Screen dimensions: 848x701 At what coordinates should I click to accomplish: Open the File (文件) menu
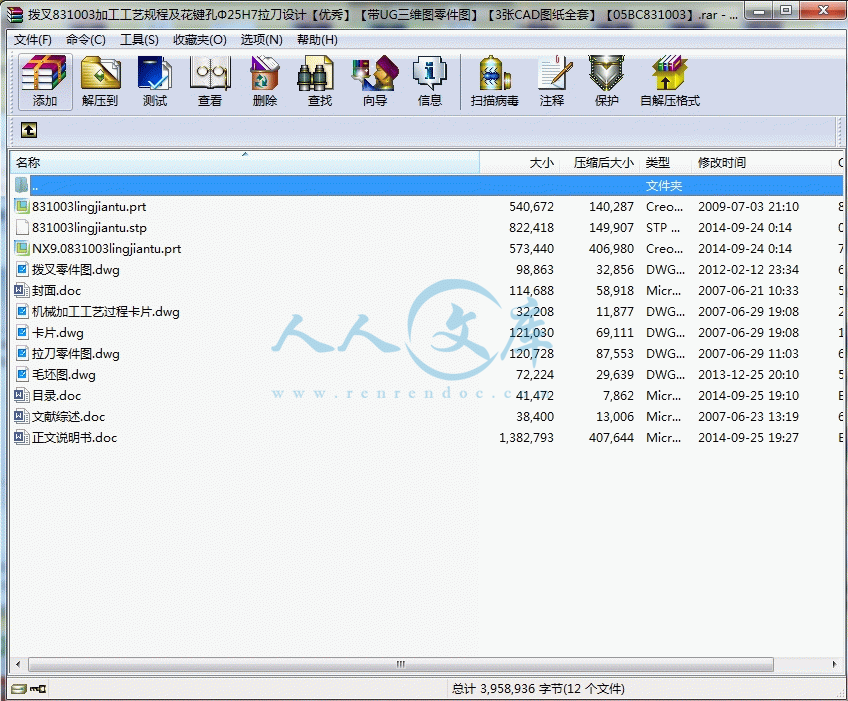point(32,39)
